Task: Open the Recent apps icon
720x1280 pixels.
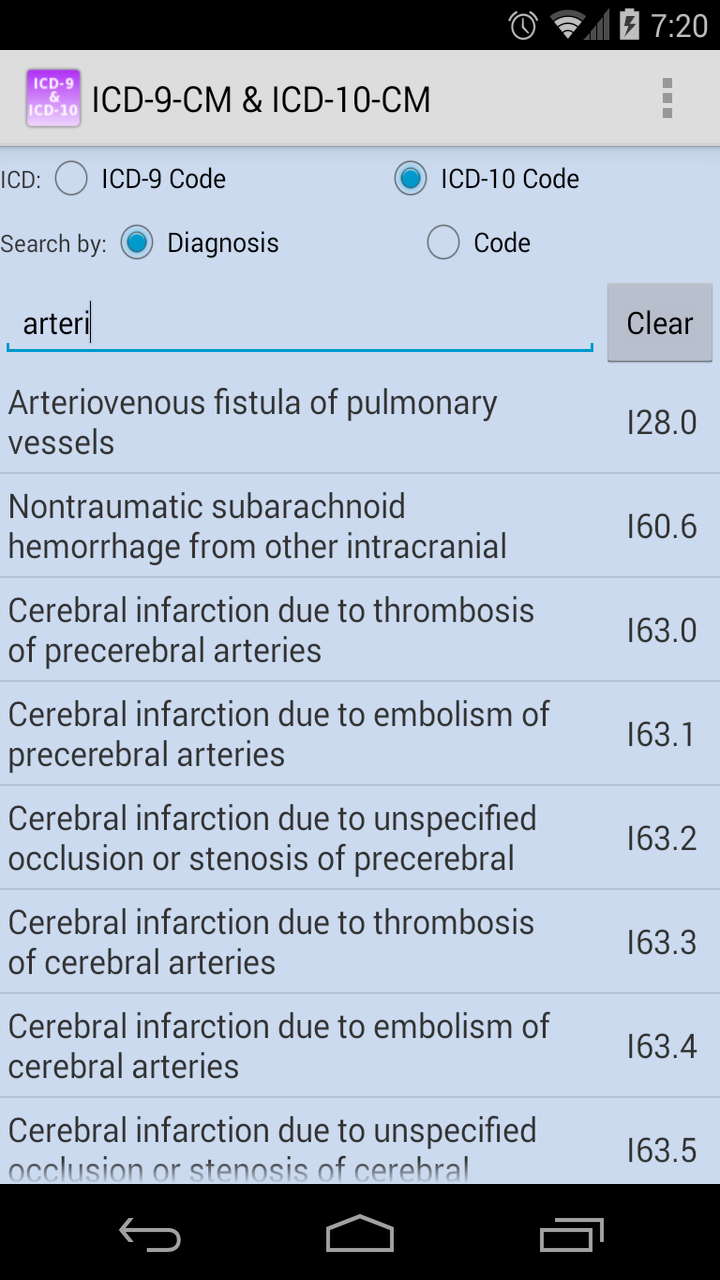Action: pos(570,1234)
